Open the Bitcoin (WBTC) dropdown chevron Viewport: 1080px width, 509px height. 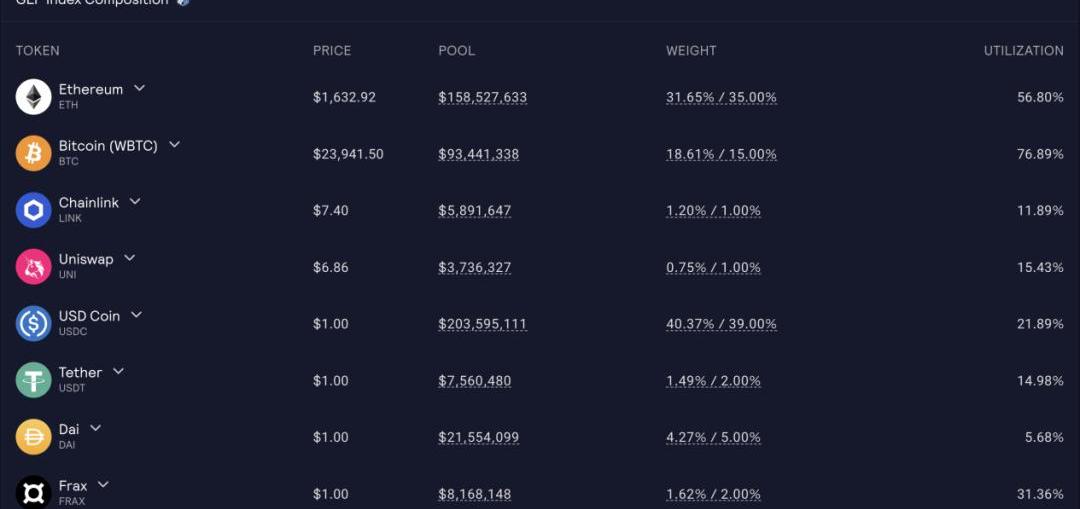(174, 145)
